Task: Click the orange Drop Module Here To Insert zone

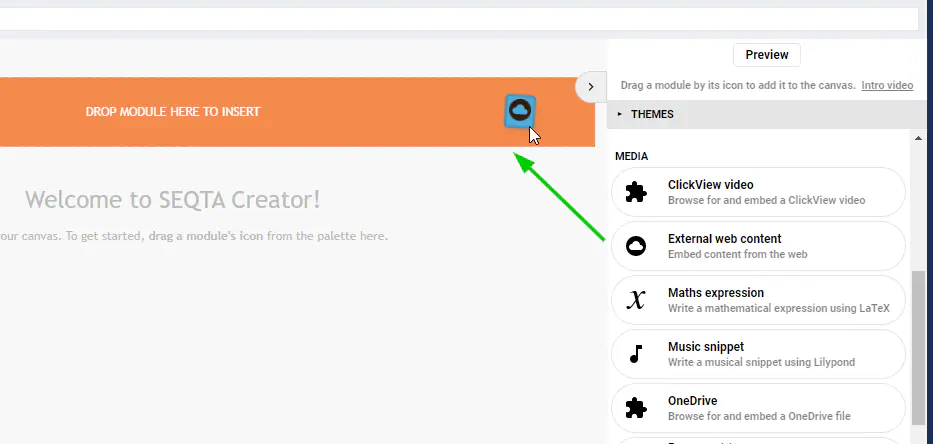Action: pyautogui.click(x=297, y=112)
